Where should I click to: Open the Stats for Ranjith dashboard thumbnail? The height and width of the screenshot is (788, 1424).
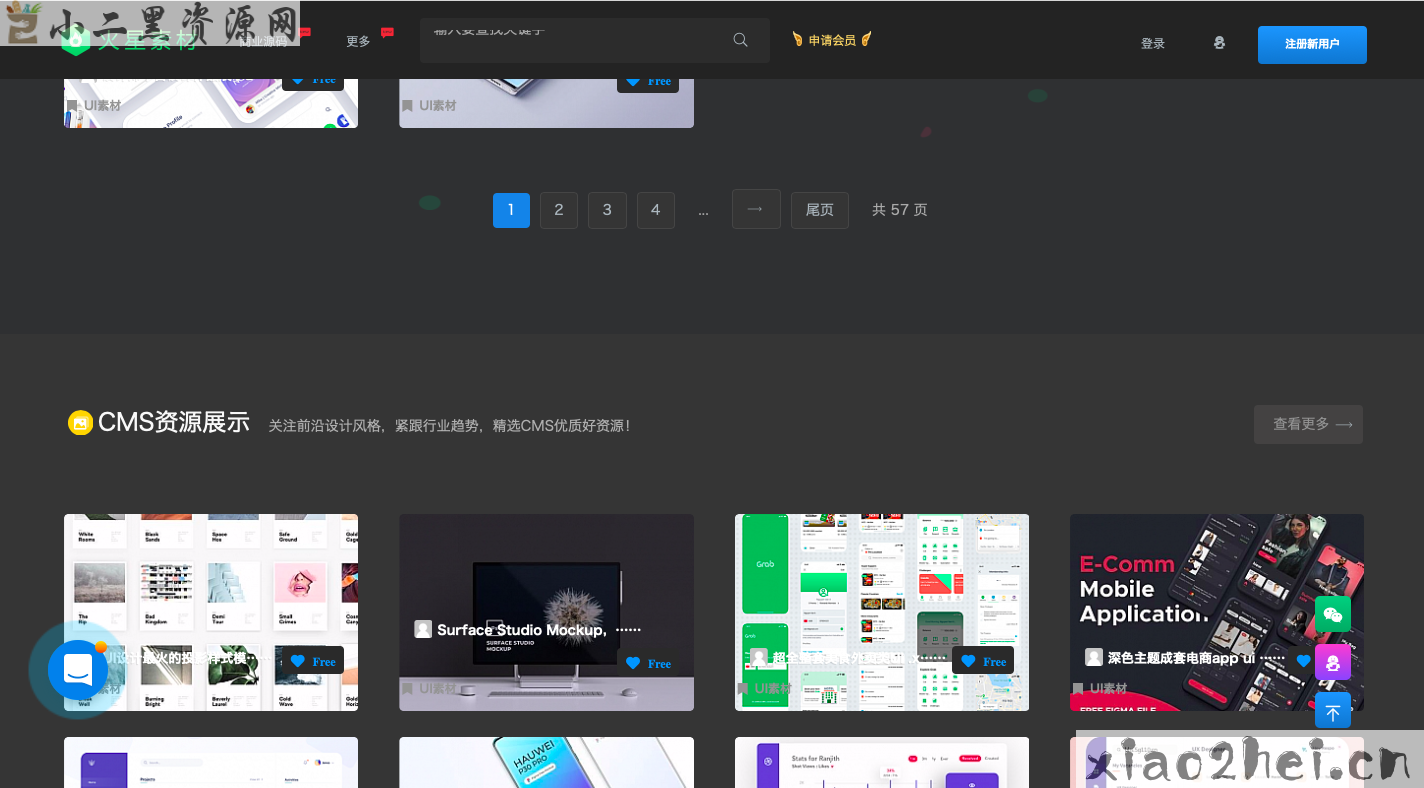pos(882,762)
